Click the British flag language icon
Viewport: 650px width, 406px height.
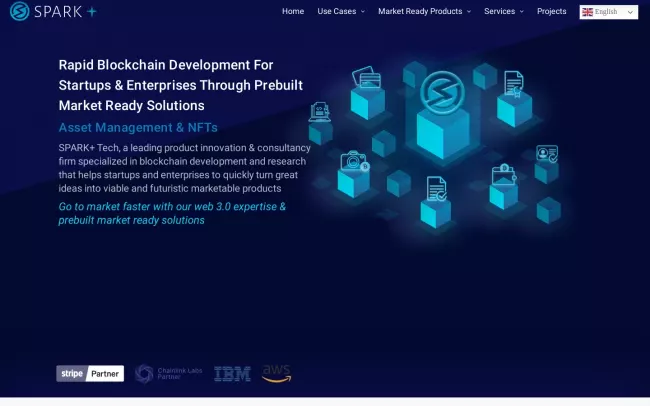point(588,12)
